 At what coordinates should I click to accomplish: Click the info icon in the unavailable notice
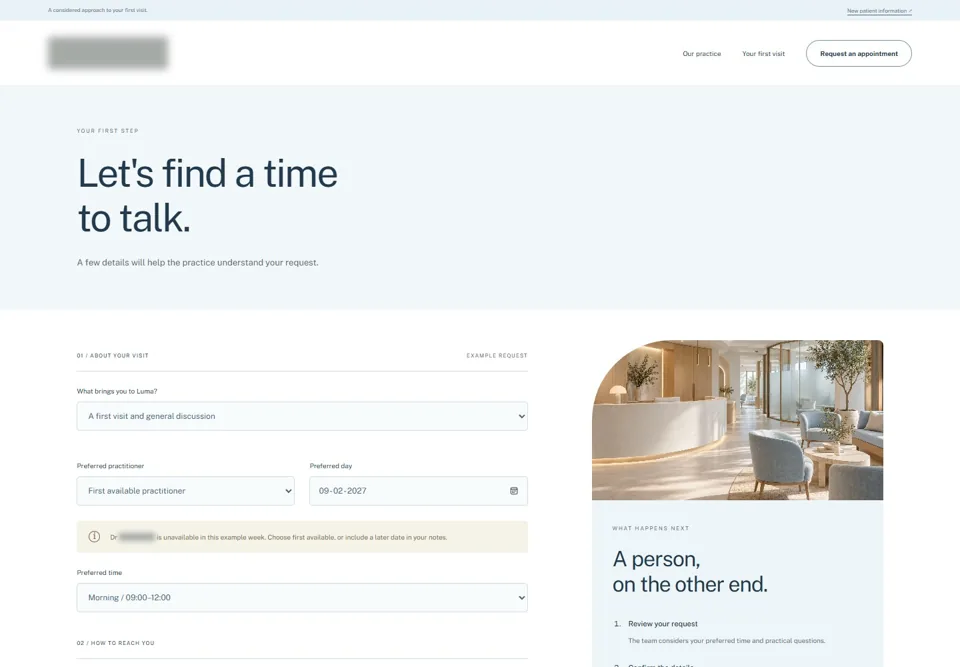(x=94, y=537)
